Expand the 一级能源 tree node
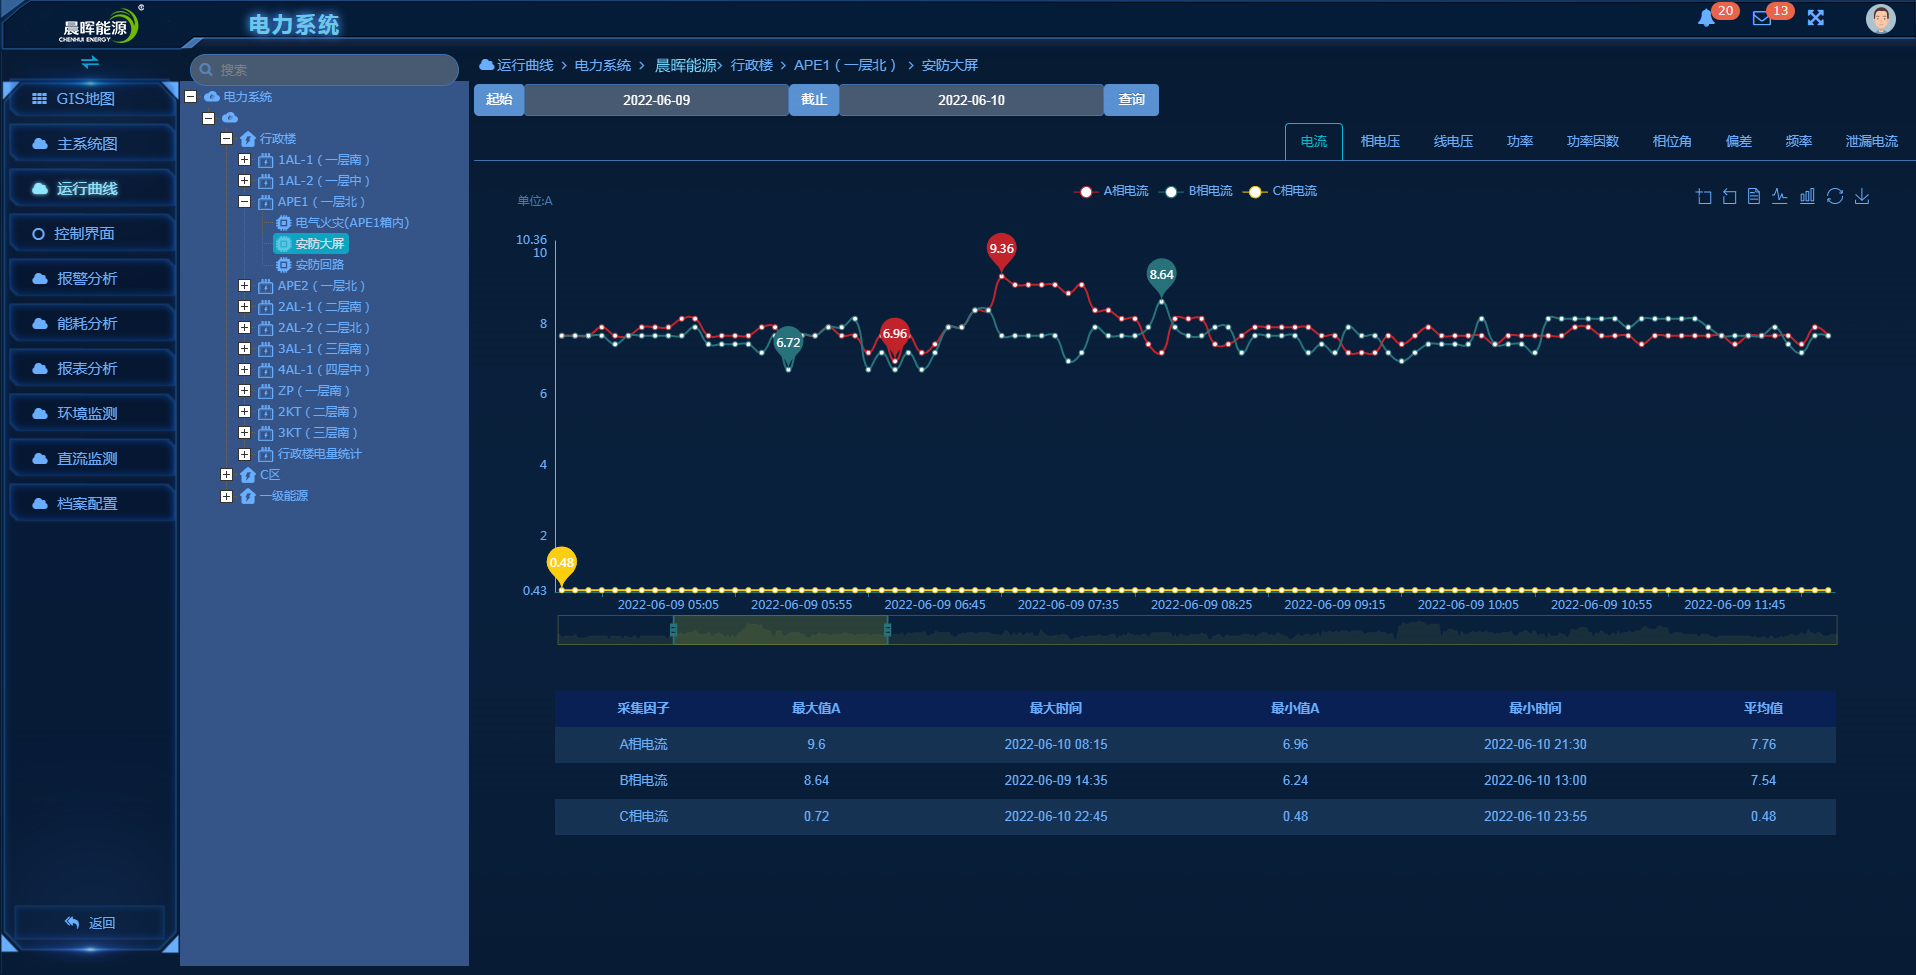This screenshot has height=975, width=1916. click(x=226, y=496)
